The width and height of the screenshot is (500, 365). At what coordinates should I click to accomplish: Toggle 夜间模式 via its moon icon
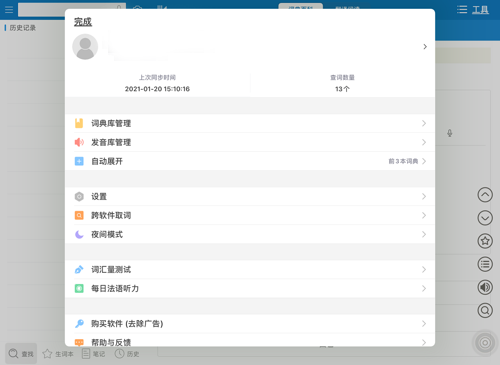79,234
